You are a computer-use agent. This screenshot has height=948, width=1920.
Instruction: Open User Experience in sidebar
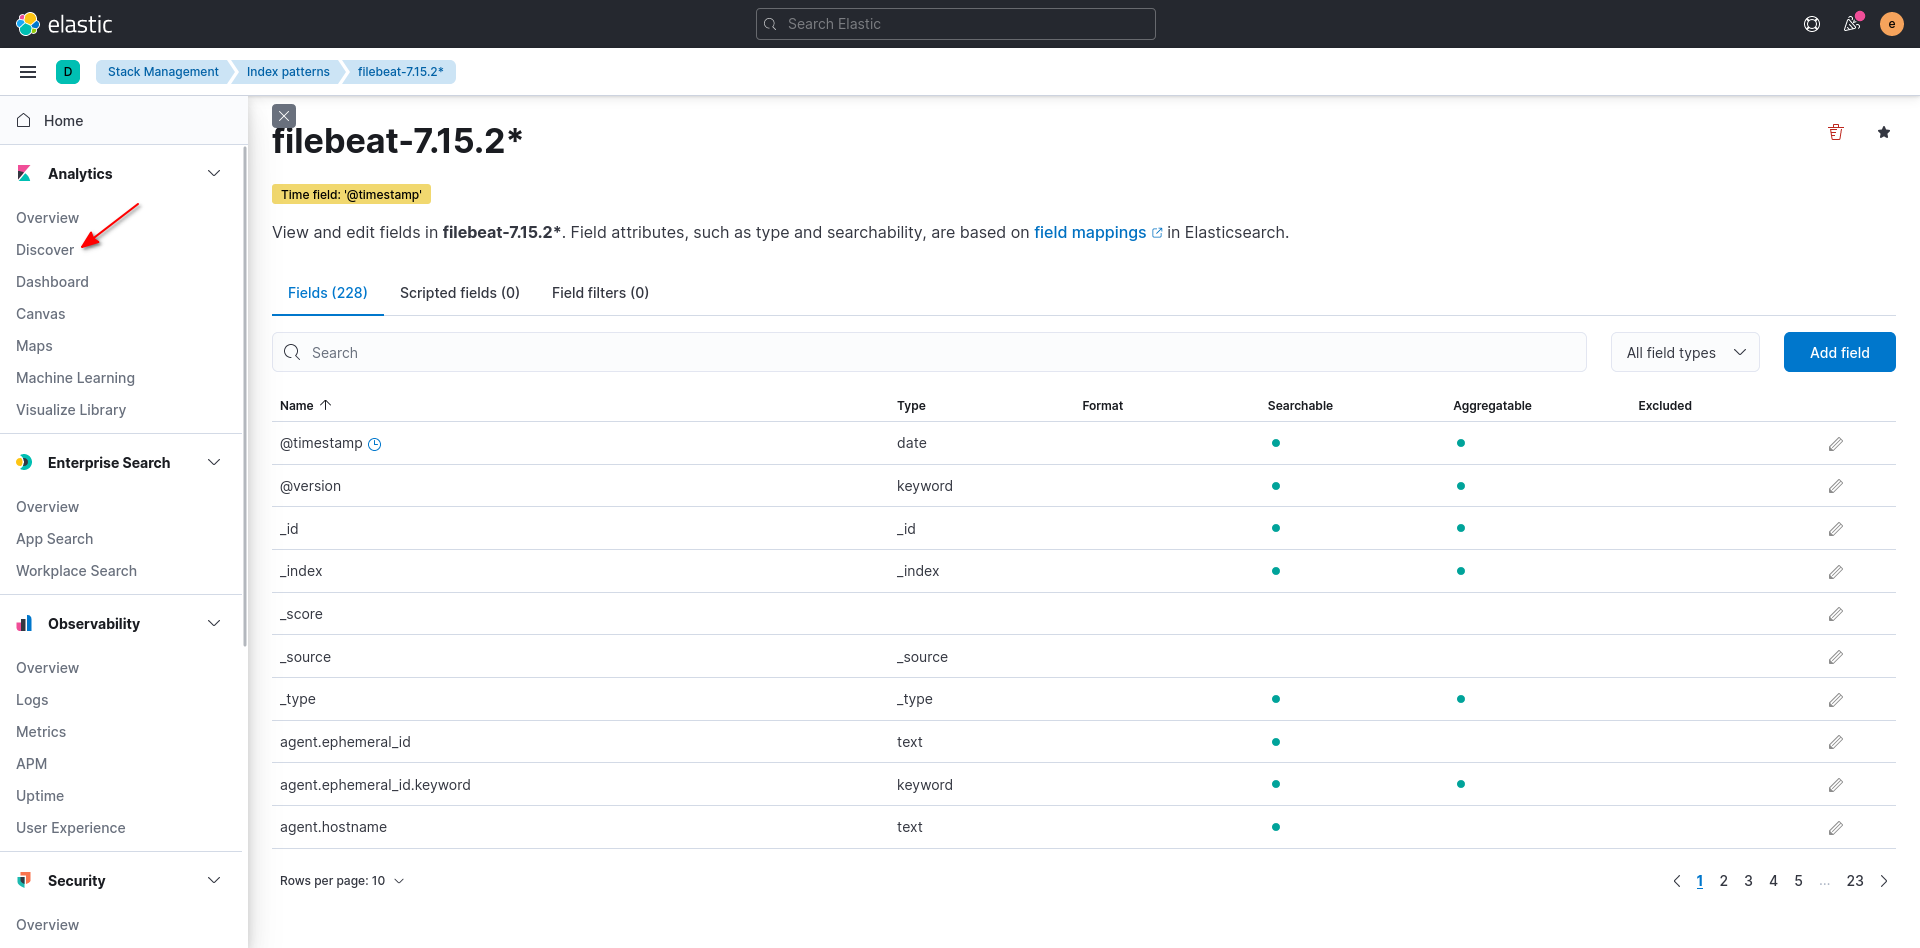70,828
